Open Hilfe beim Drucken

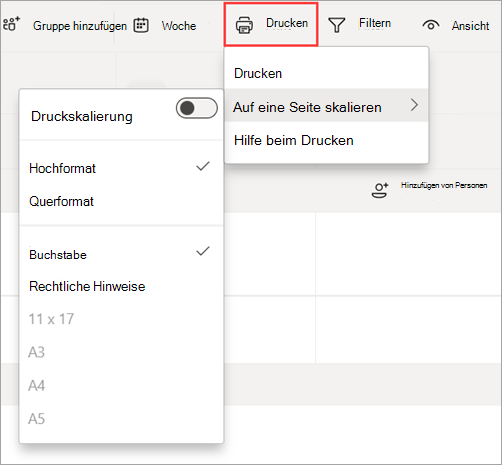326,140
